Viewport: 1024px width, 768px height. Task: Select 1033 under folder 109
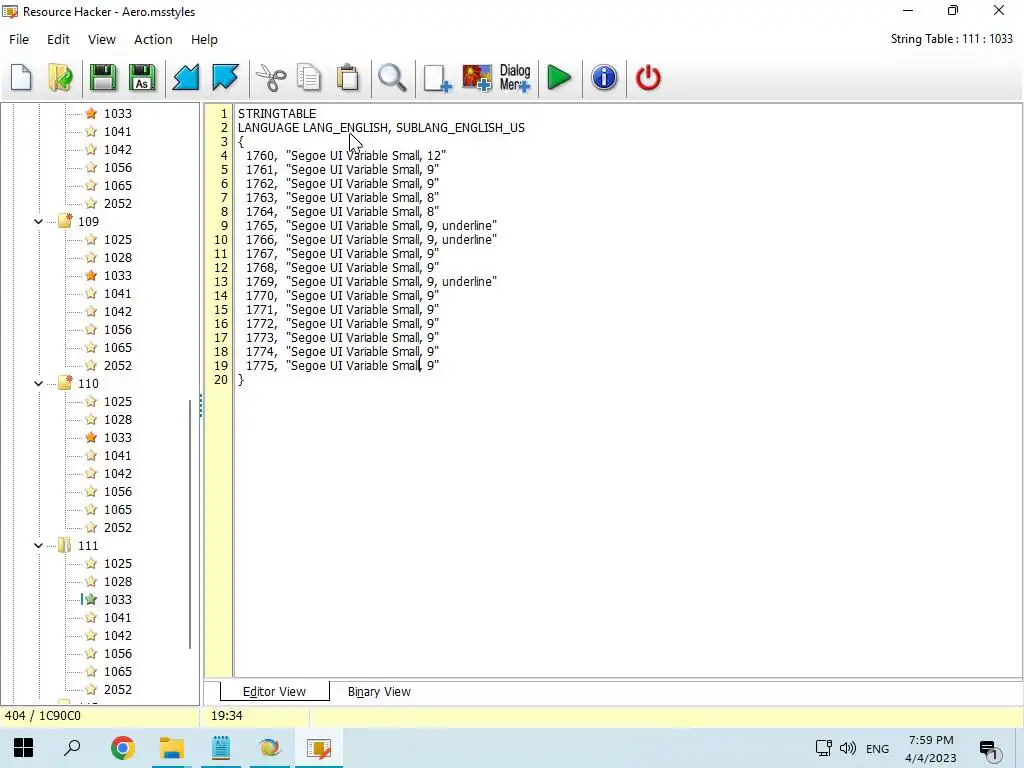click(x=118, y=276)
